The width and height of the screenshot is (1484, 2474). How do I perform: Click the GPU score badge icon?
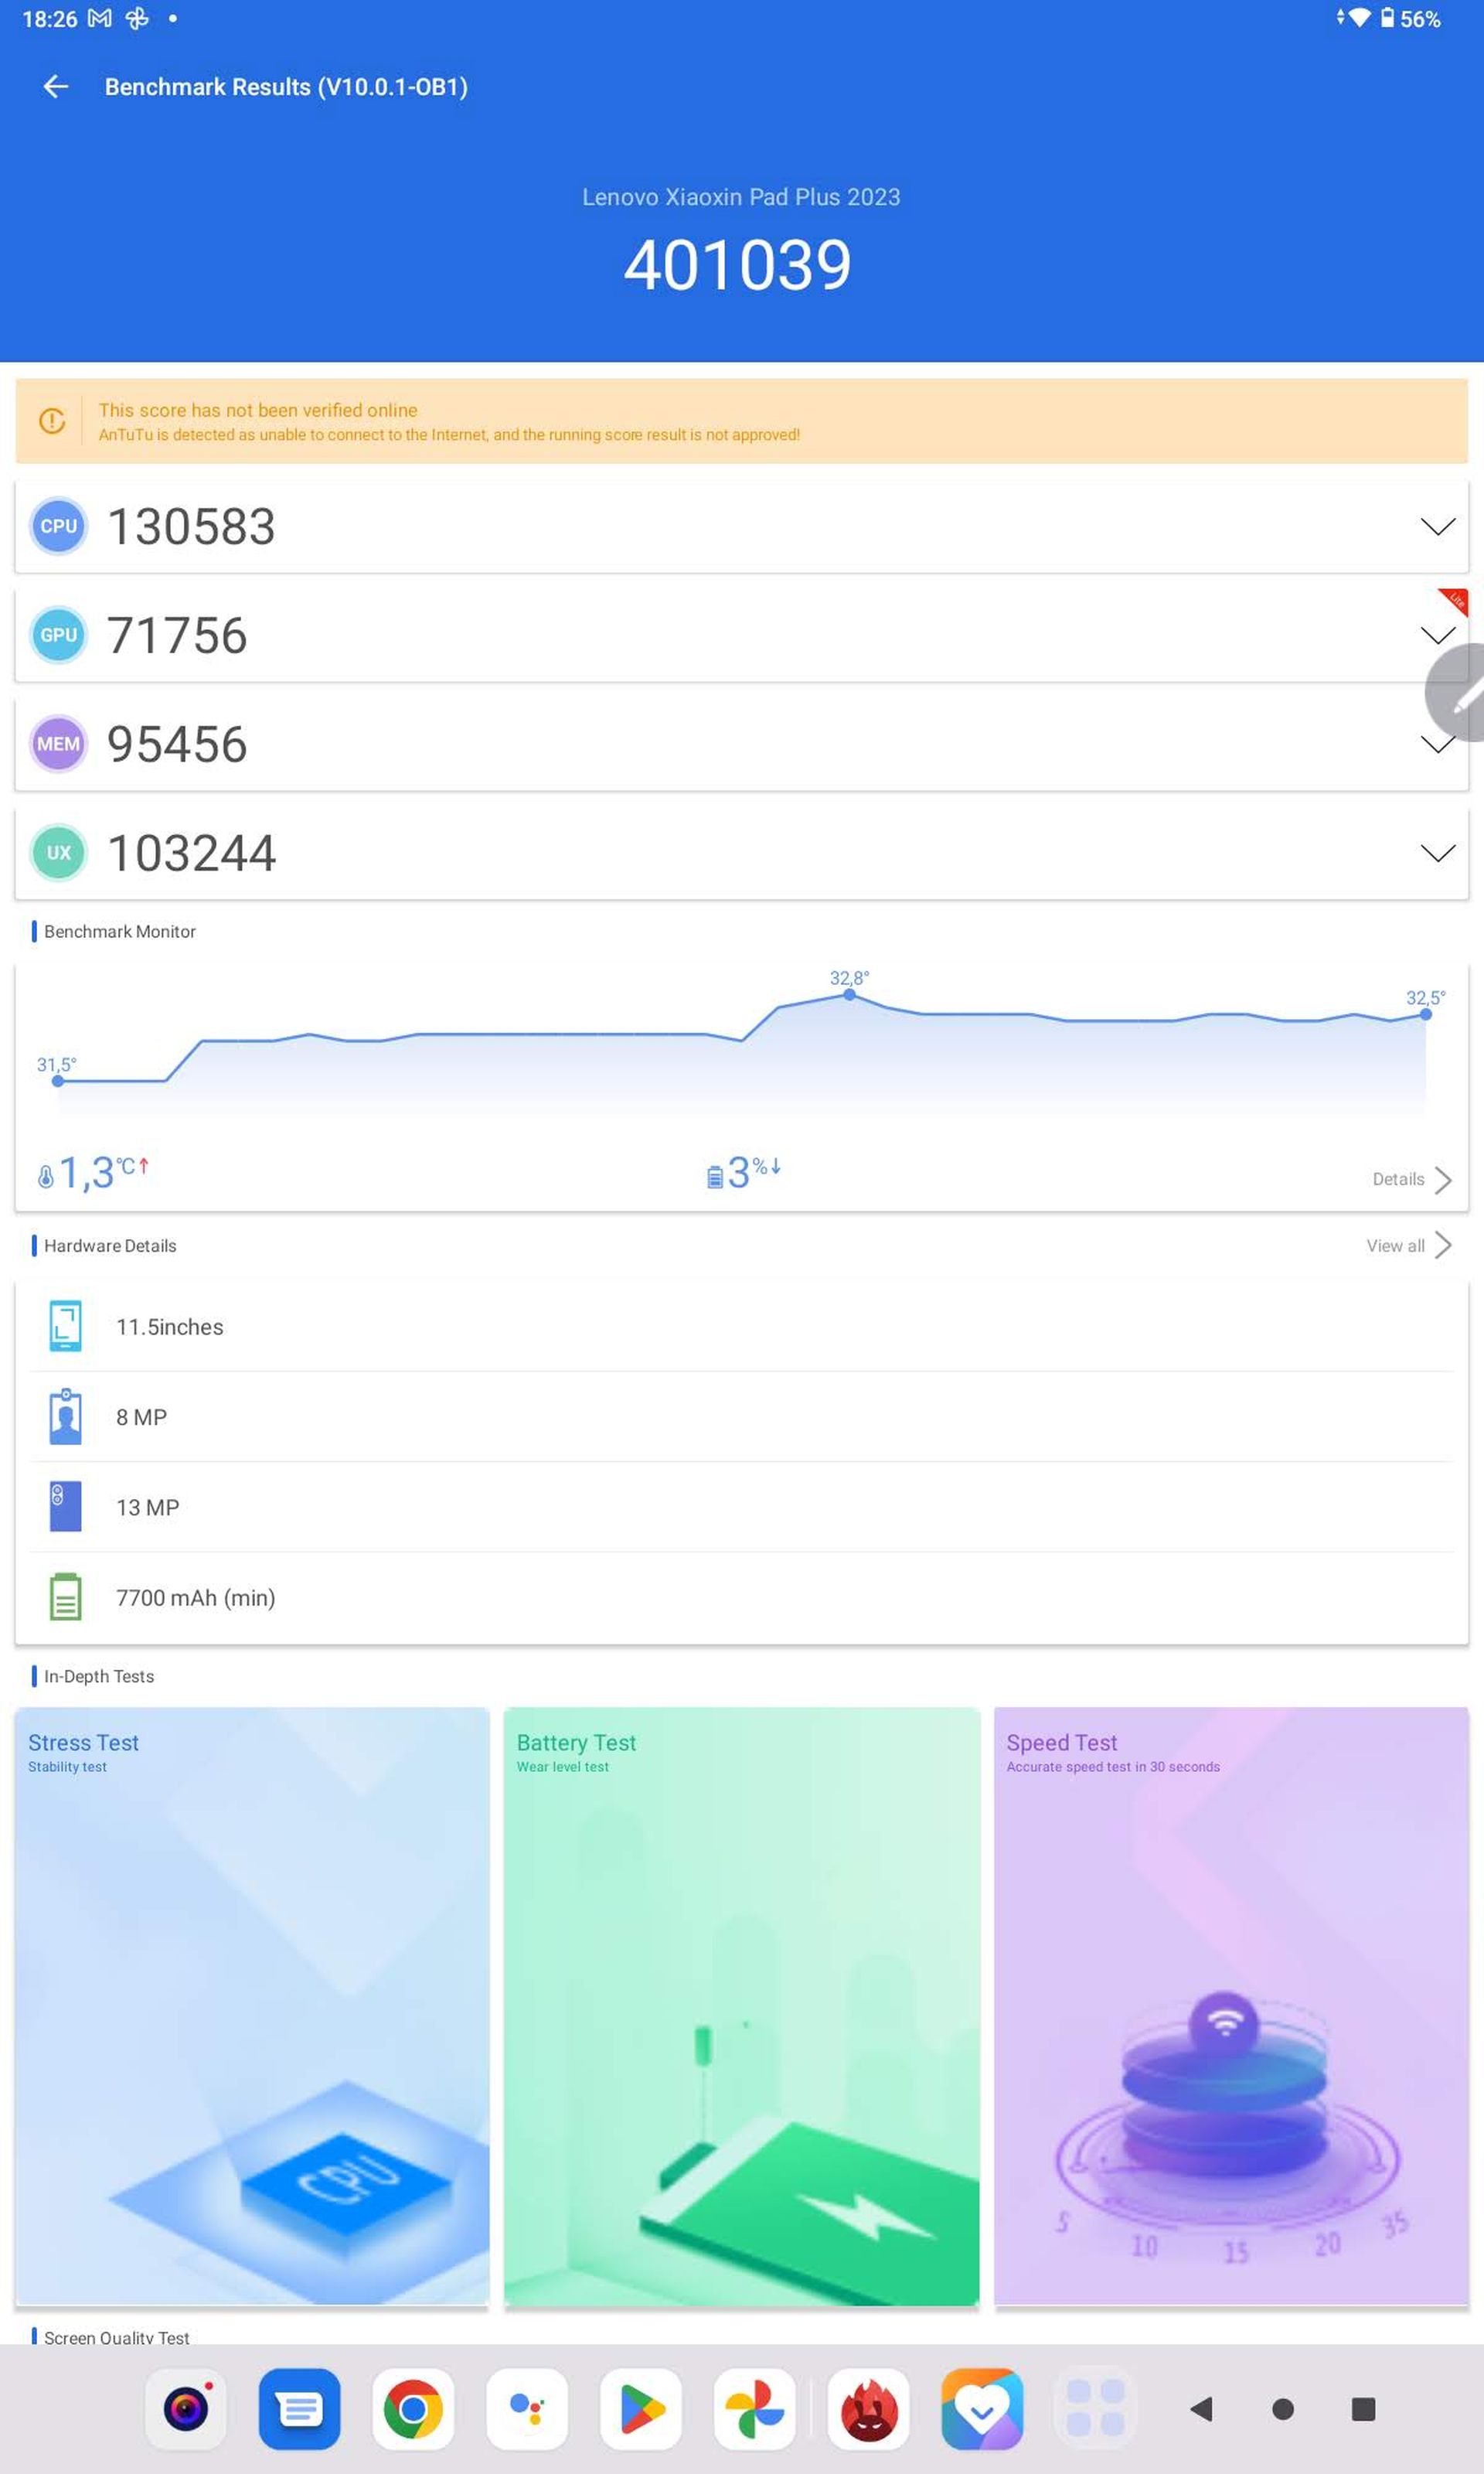(58, 635)
